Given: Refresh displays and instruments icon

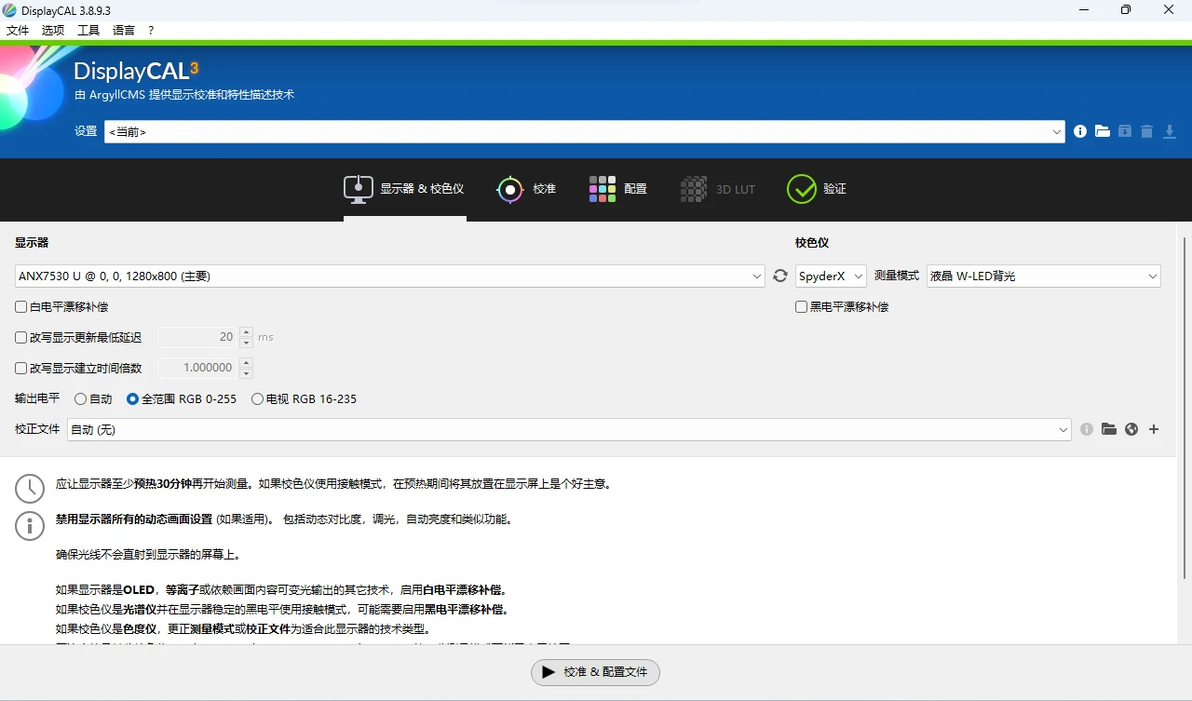Looking at the screenshot, I should [780, 276].
